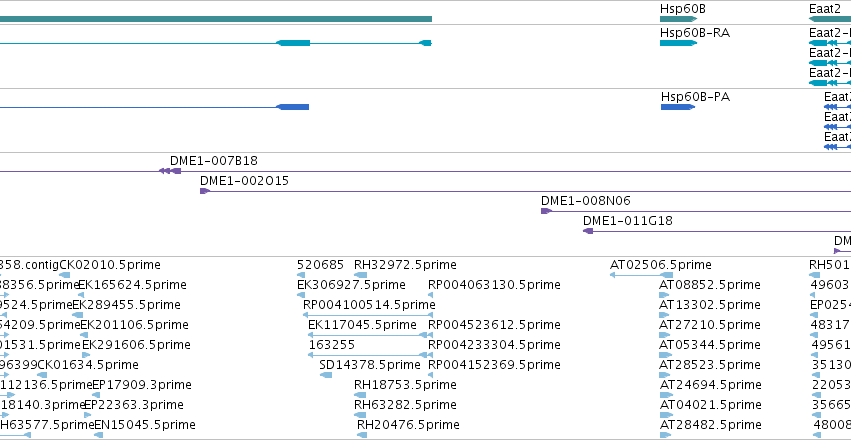
Task: Click the DME1-008N06 start arrow marker
Action: point(545,211)
